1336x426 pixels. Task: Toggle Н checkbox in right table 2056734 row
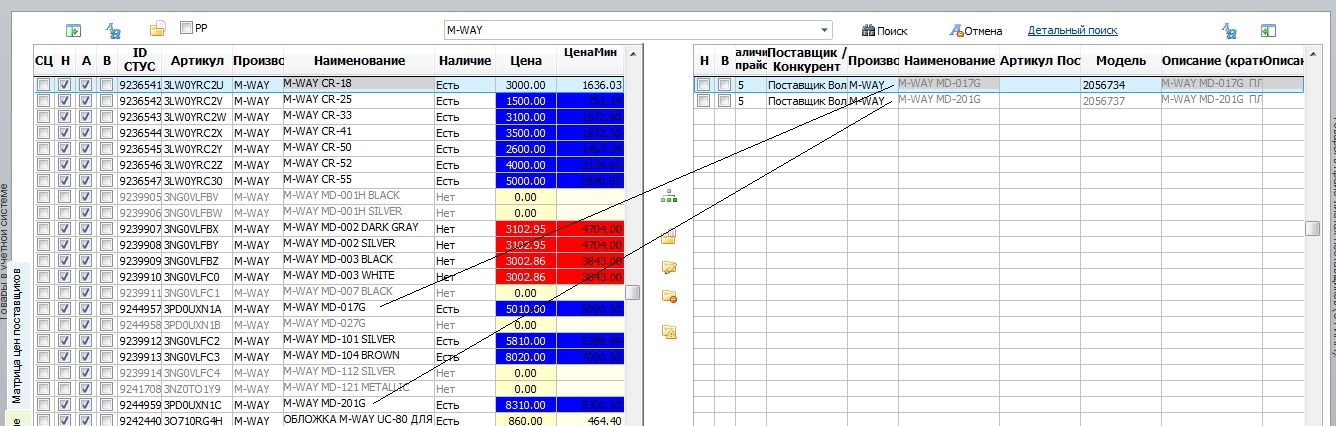704,86
